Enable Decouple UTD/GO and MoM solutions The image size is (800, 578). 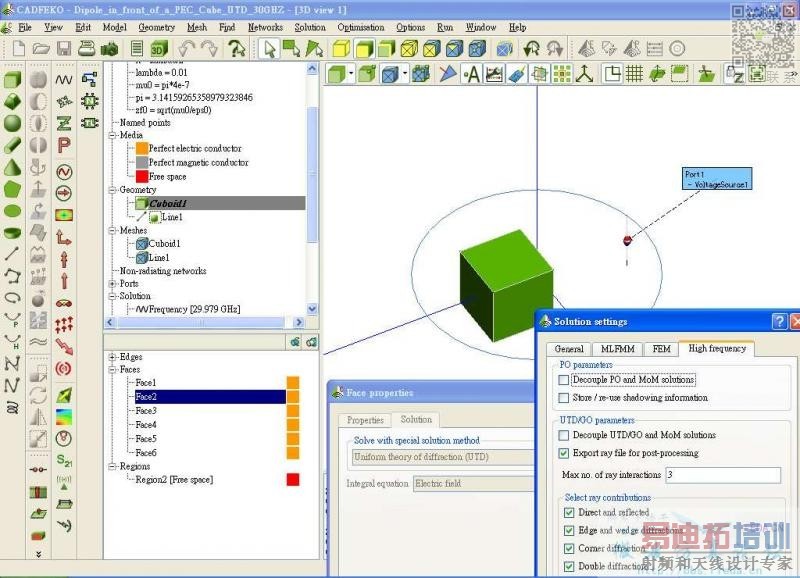click(564, 435)
